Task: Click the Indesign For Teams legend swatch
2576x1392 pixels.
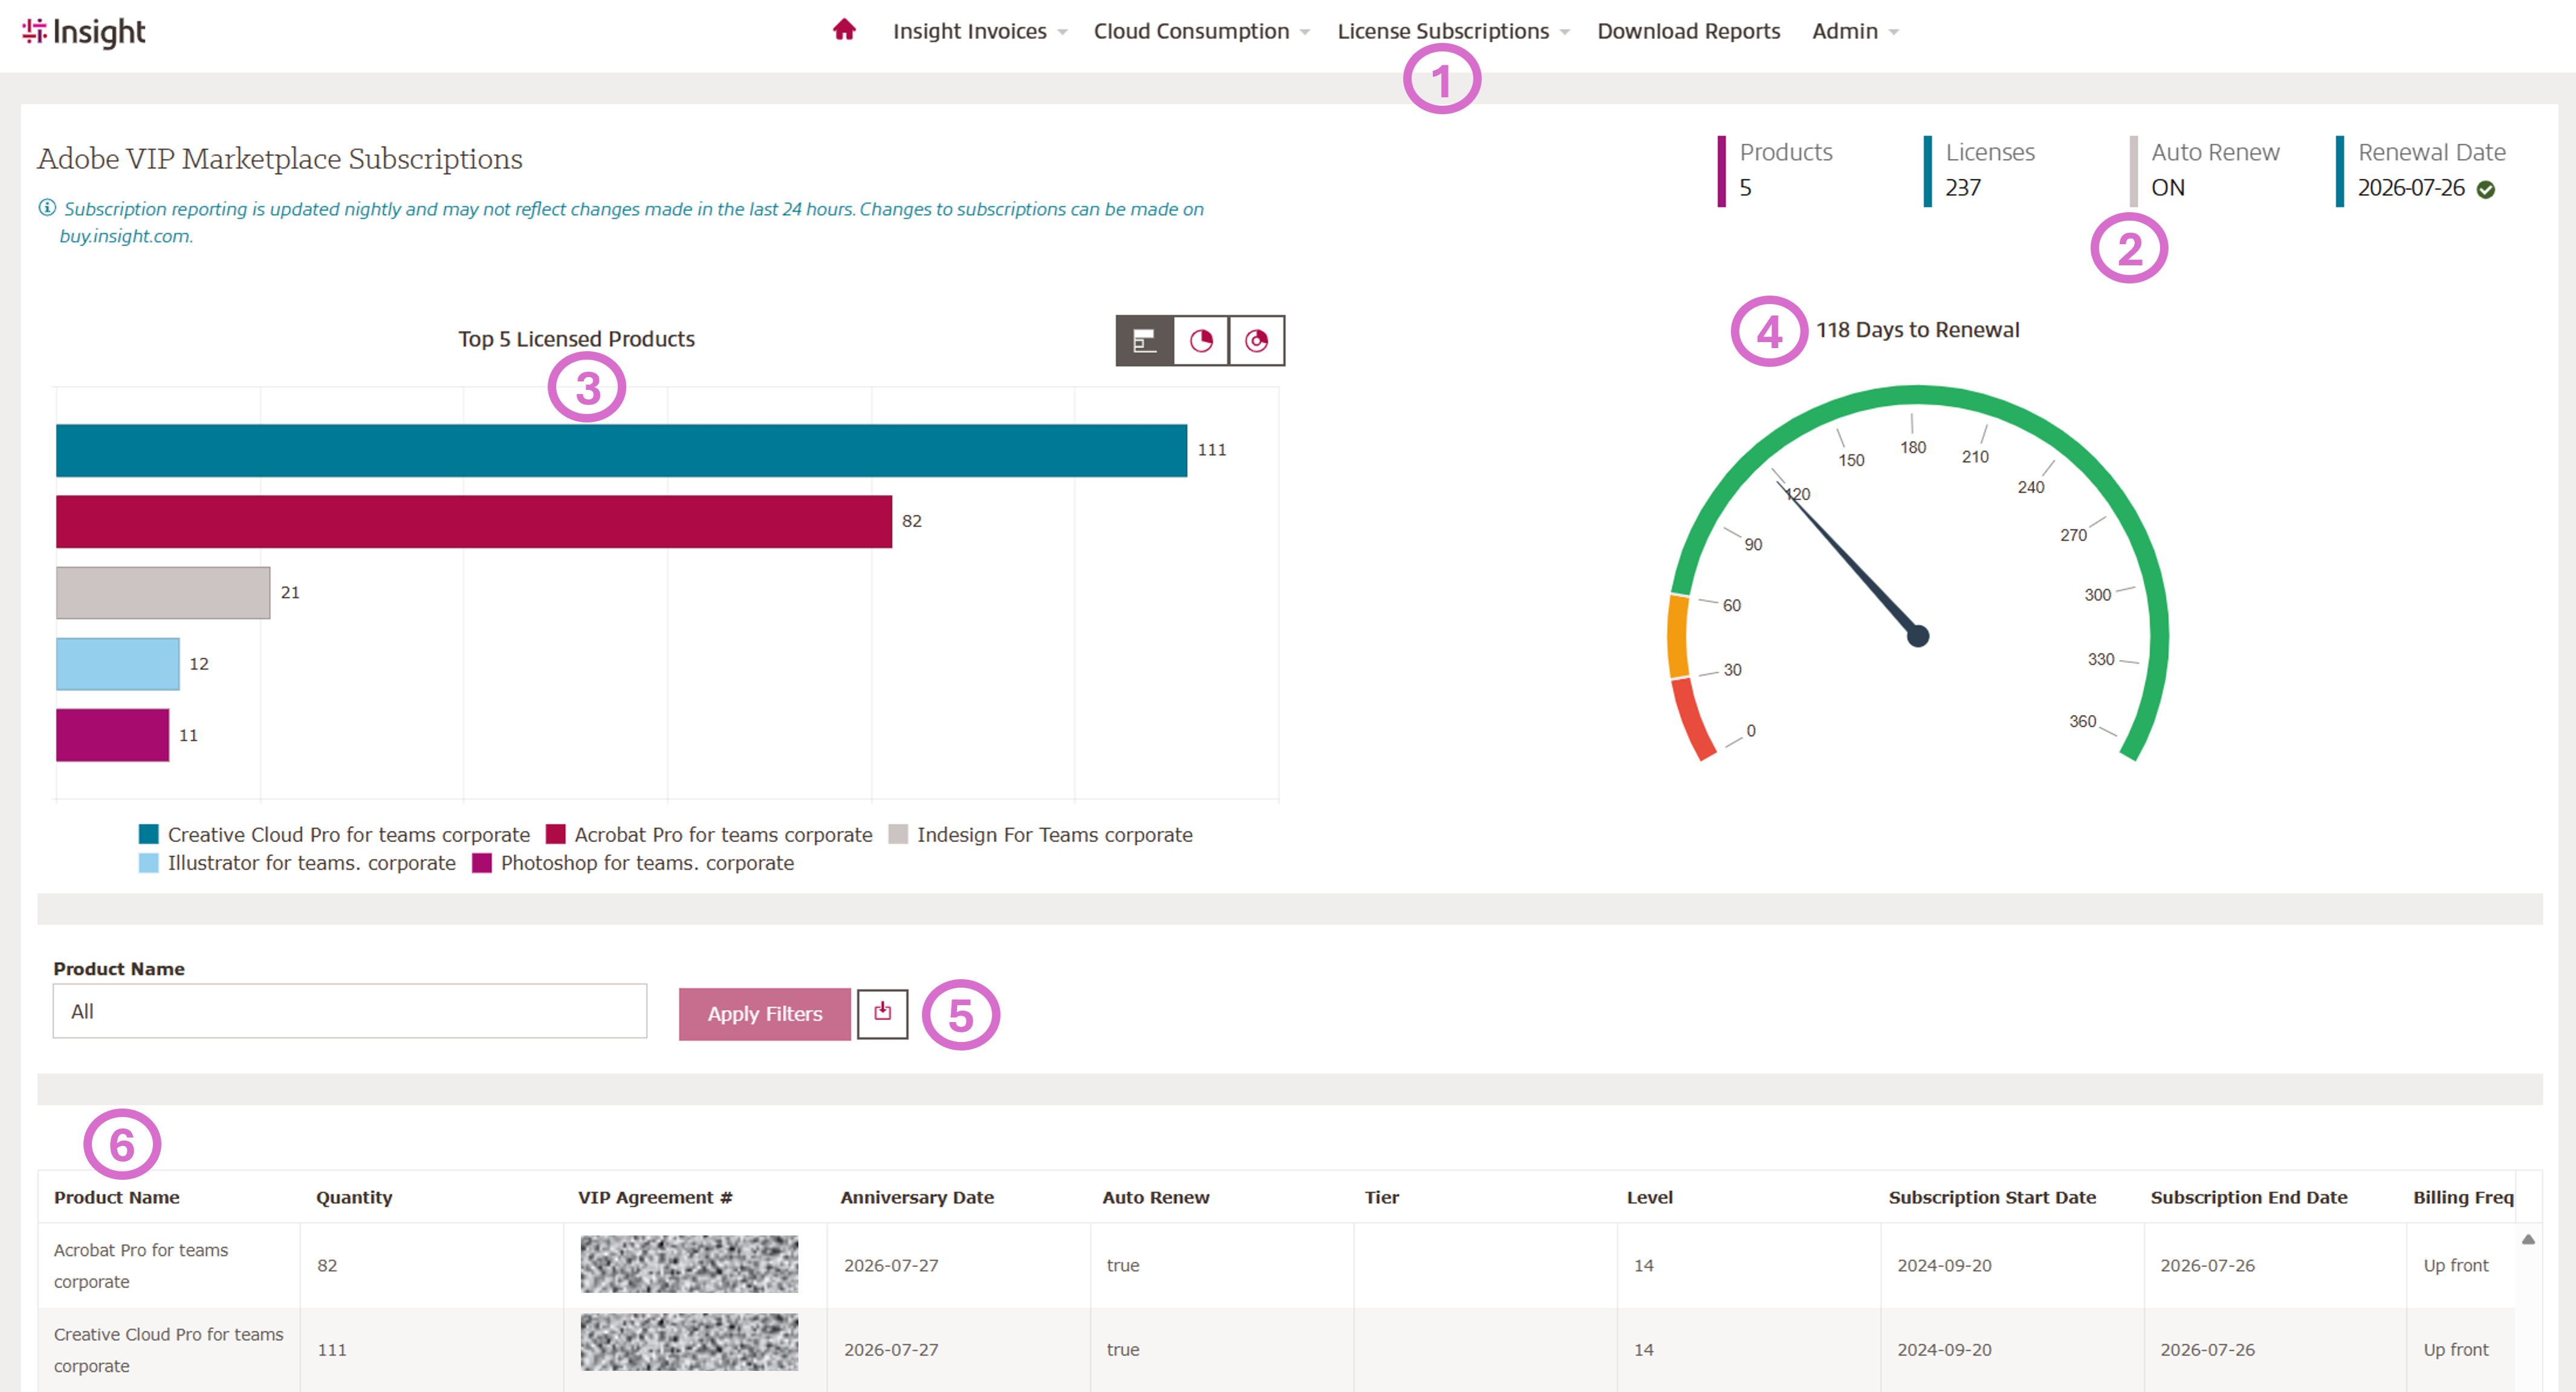Action: (x=898, y=834)
